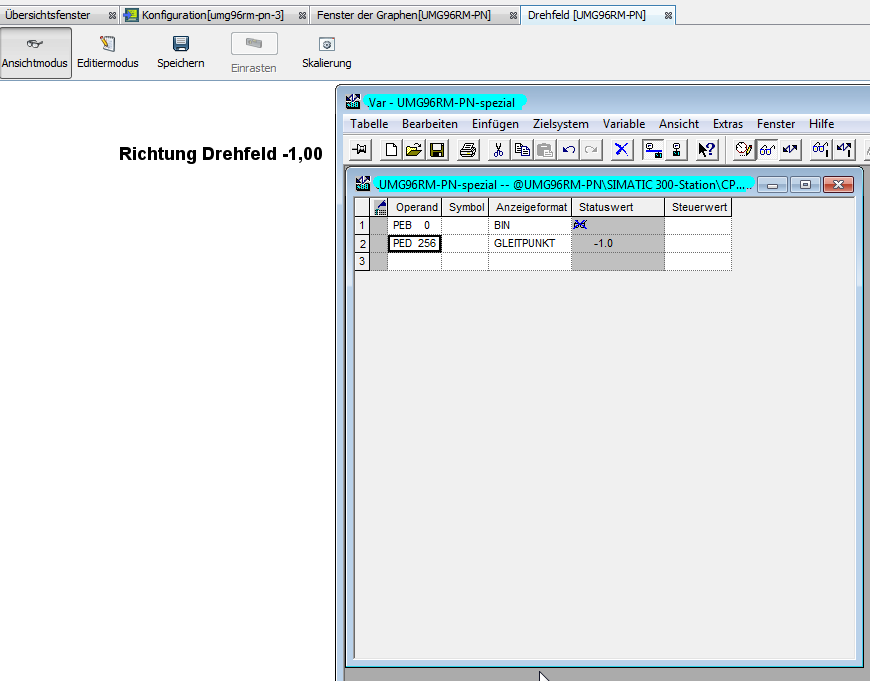The width and height of the screenshot is (870, 681).
Task: Select the PED 256 operand cell
Action: click(x=414, y=243)
